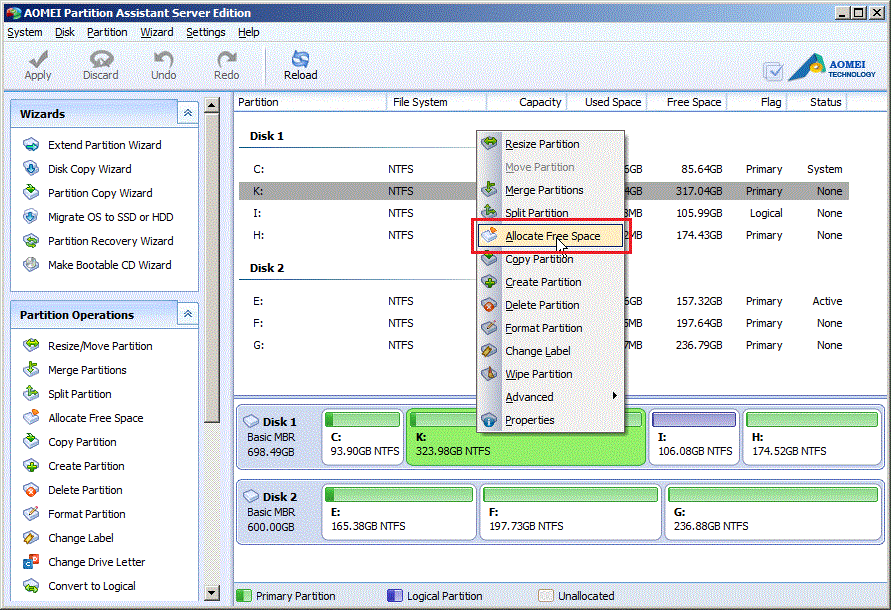Click the Apply checkmark toolbar icon
The image size is (891, 610).
tap(38, 59)
